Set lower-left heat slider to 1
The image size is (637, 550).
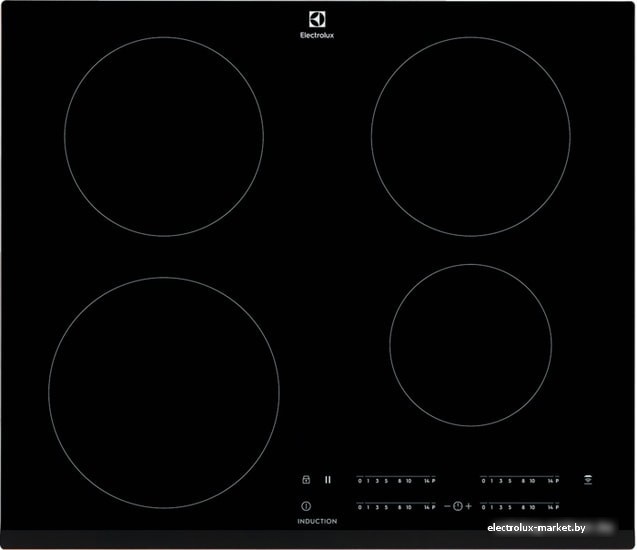pyautogui.click(x=368, y=507)
